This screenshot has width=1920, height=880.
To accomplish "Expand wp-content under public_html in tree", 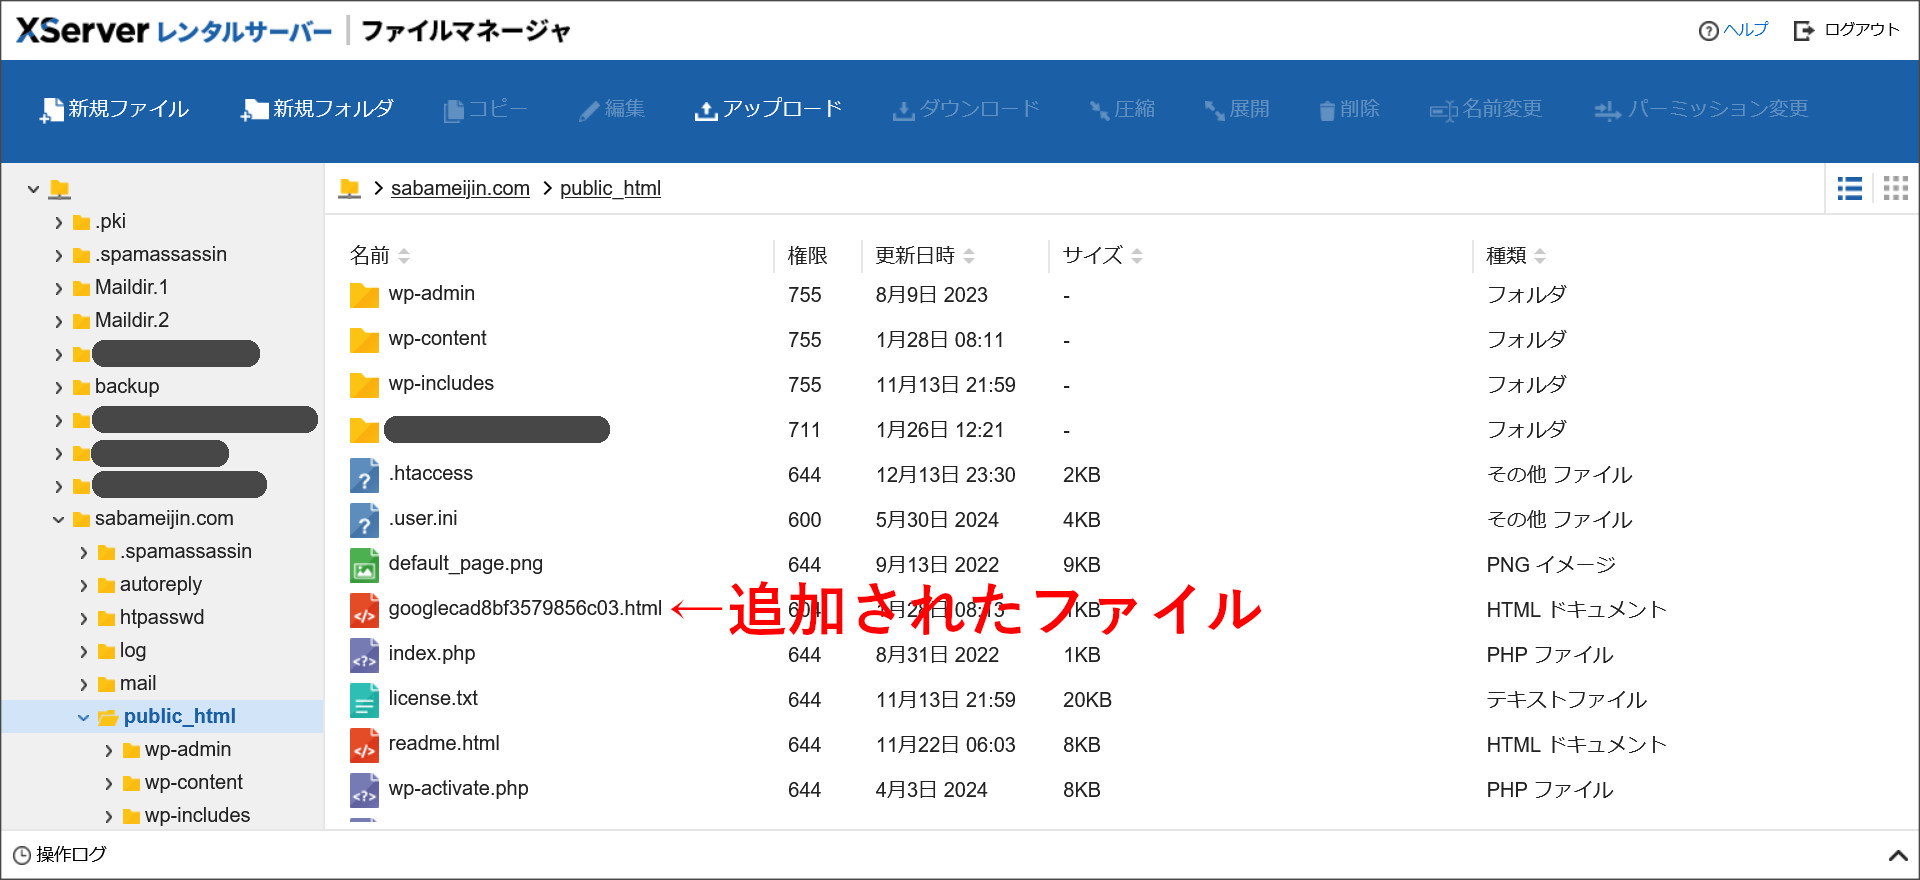I will (108, 783).
